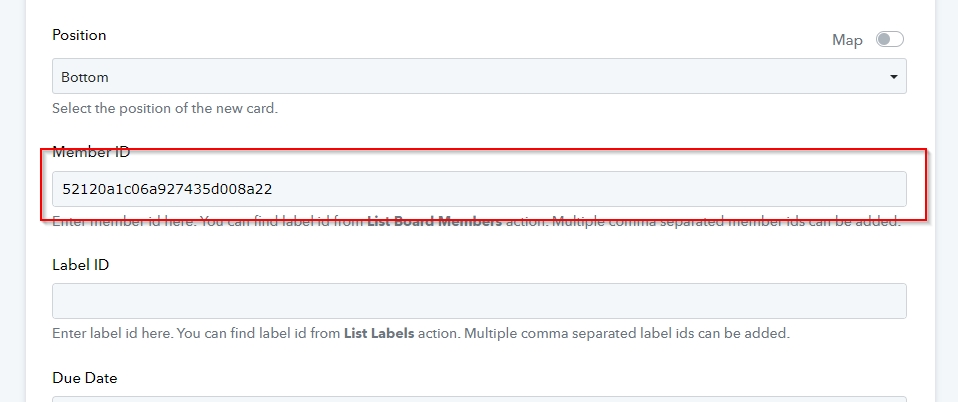Click the bold 'List Board Members' text
958x402 pixels.
coord(434,221)
